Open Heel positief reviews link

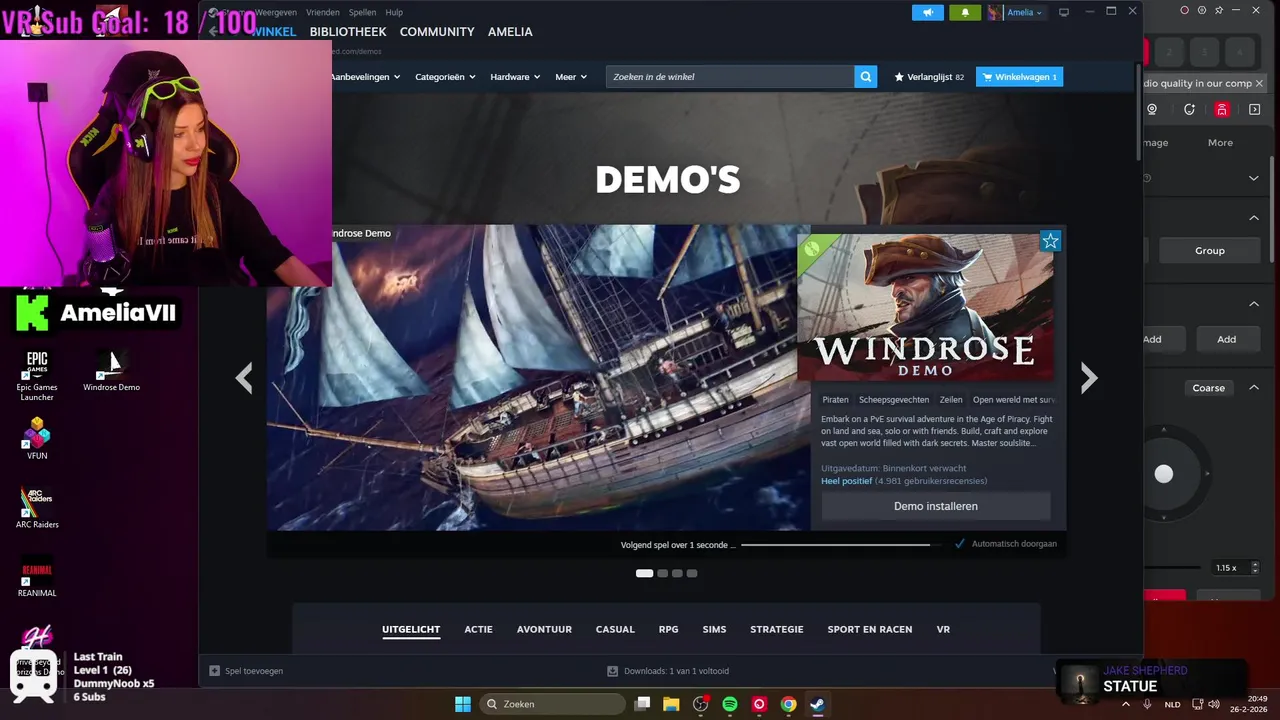pyautogui.click(x=847, y=481)
